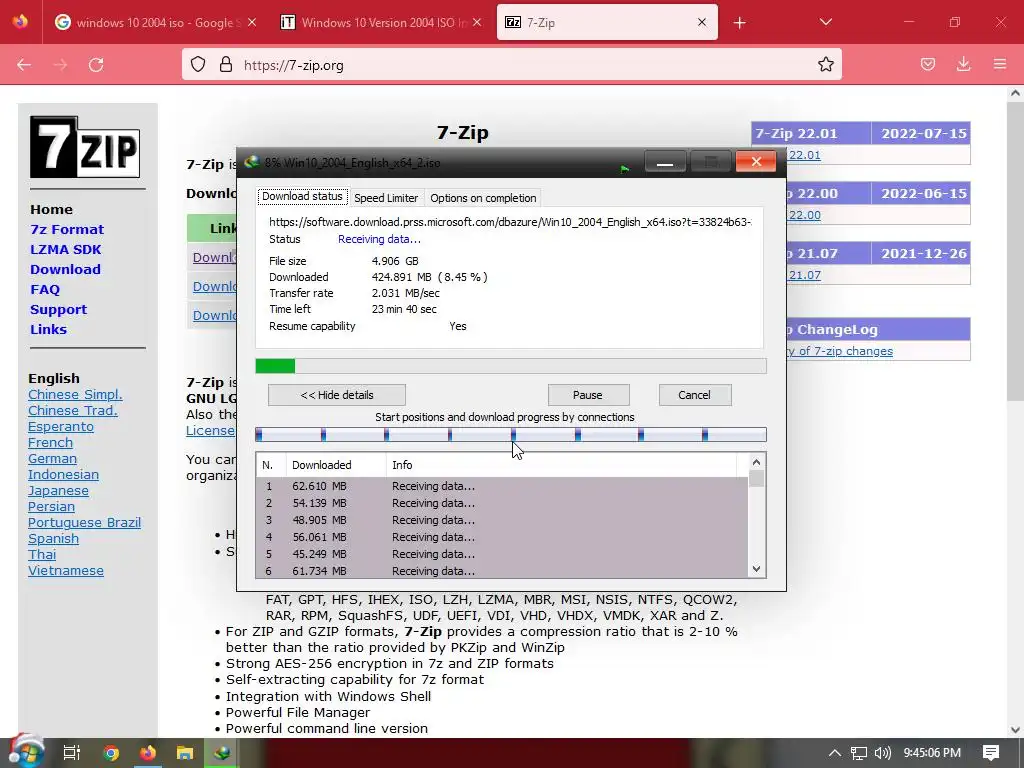Switch to the windows 10 2004 iso Google tab

coord(155,22)
